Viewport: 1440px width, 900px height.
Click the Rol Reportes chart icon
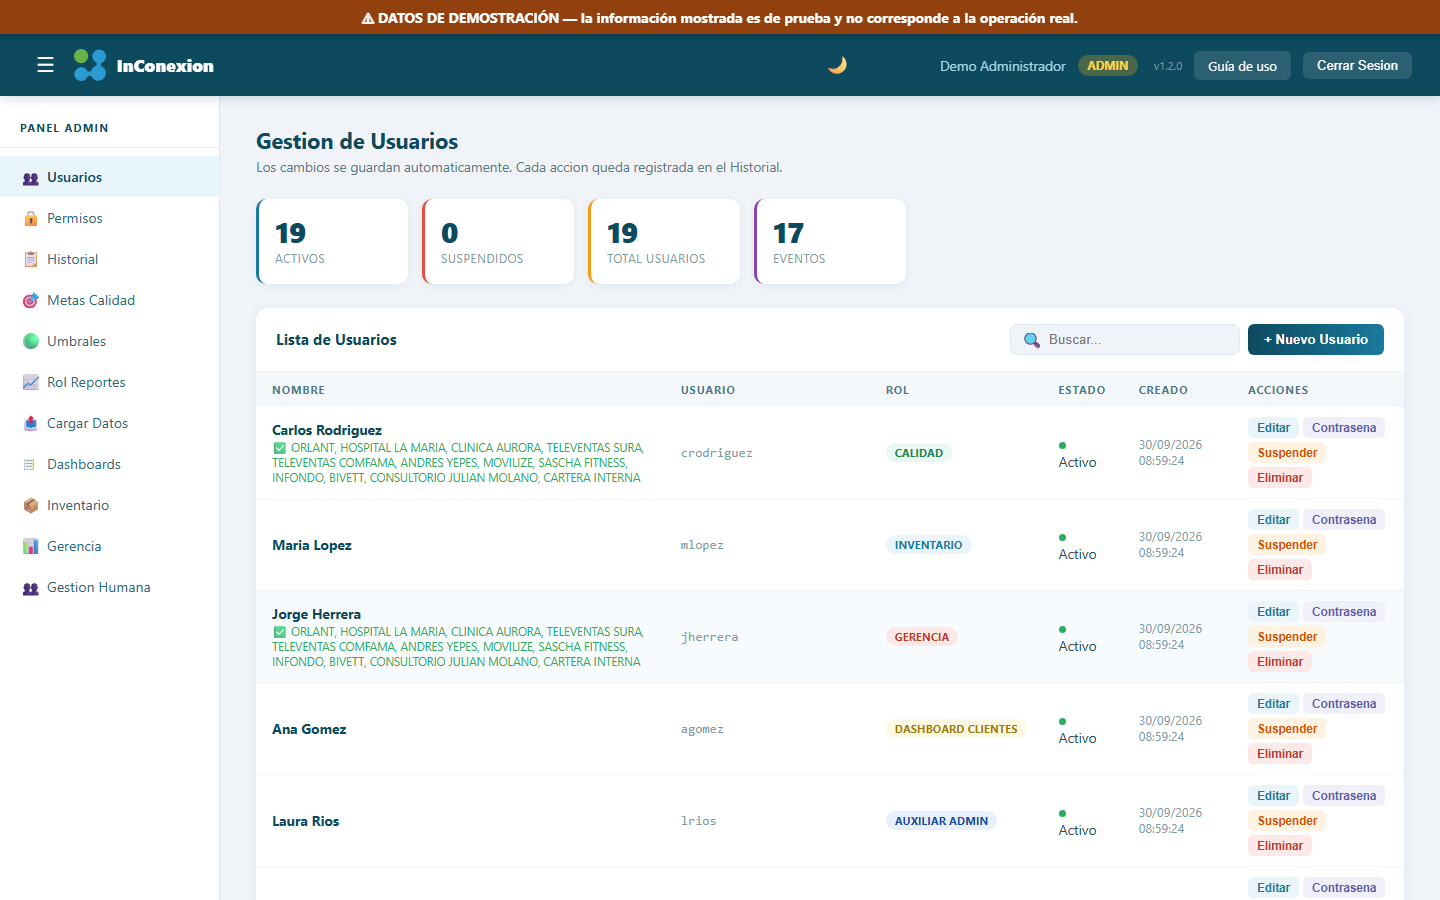(x=31, y=383)
